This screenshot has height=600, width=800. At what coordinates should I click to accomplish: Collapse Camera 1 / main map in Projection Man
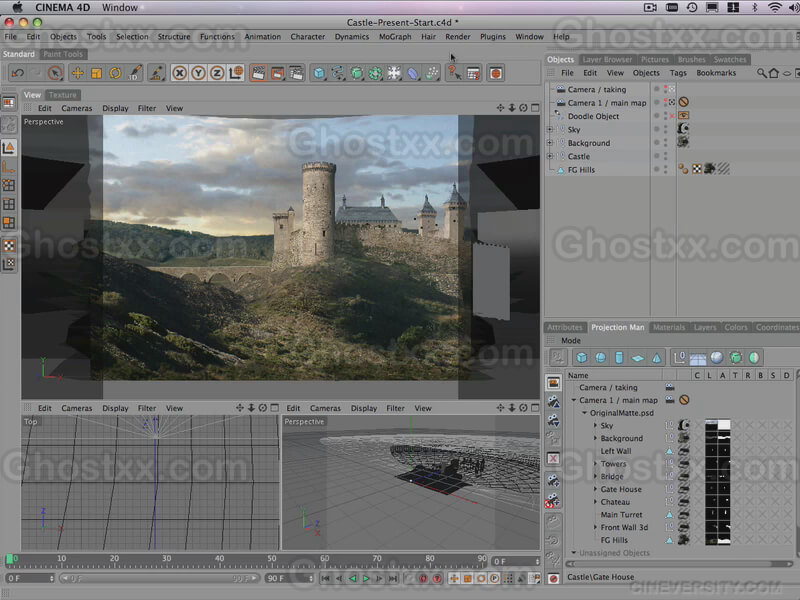tap(574, 400)
